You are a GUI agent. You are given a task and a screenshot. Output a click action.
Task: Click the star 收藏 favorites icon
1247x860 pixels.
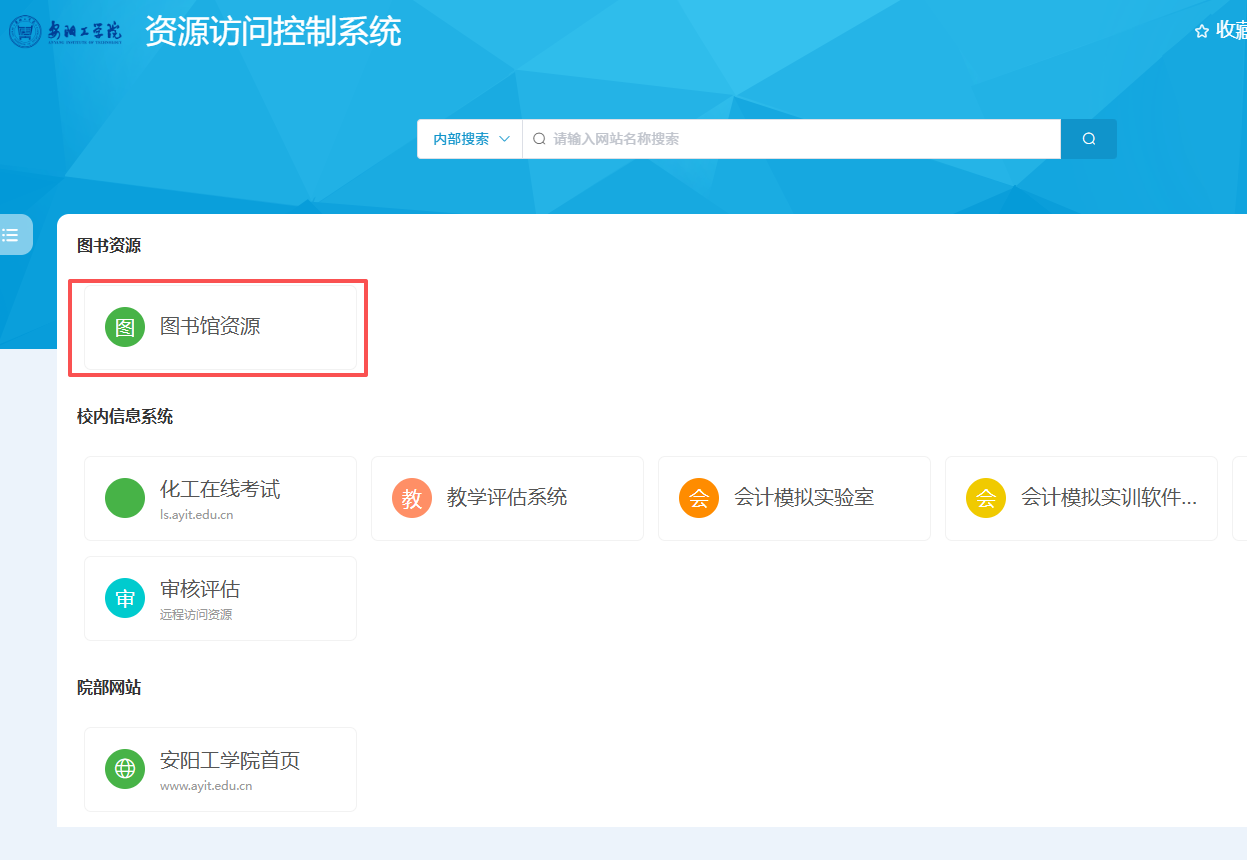pos(1202,32)
